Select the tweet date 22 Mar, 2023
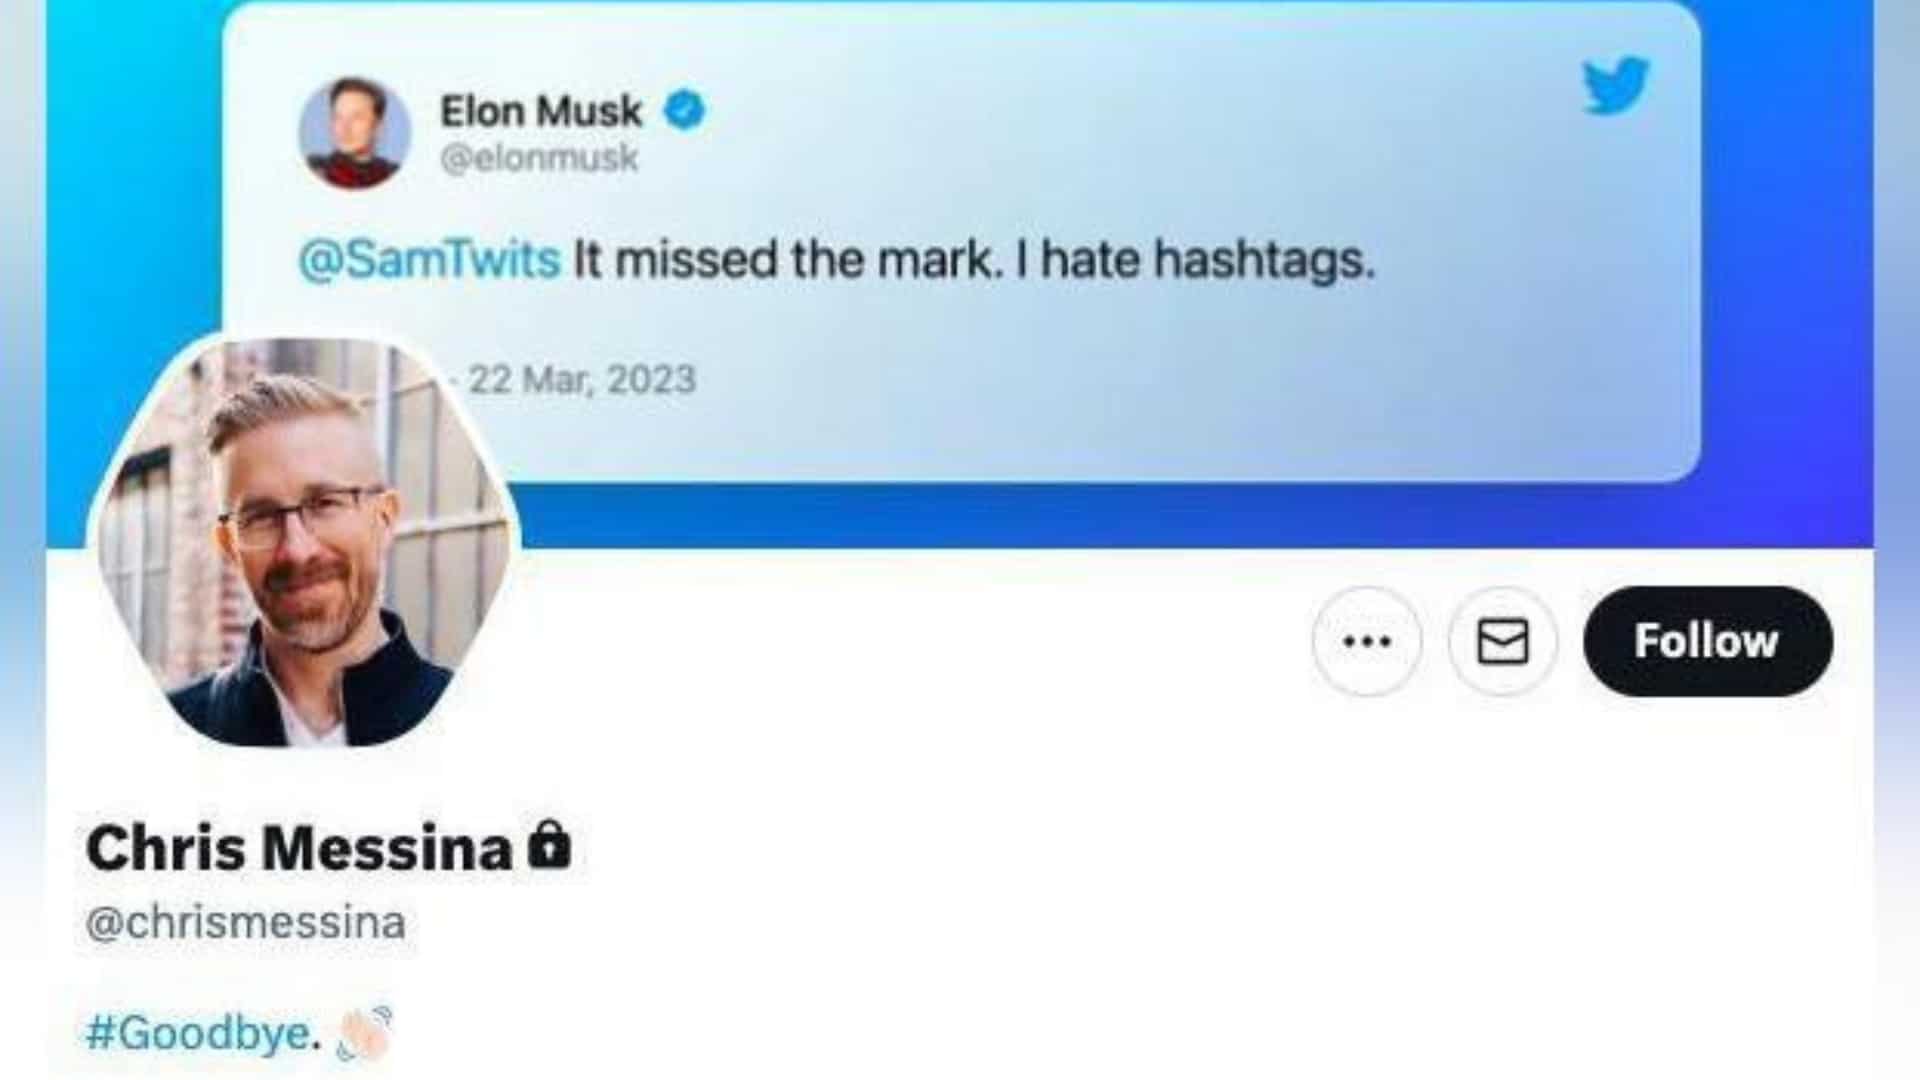 point(580,378)
